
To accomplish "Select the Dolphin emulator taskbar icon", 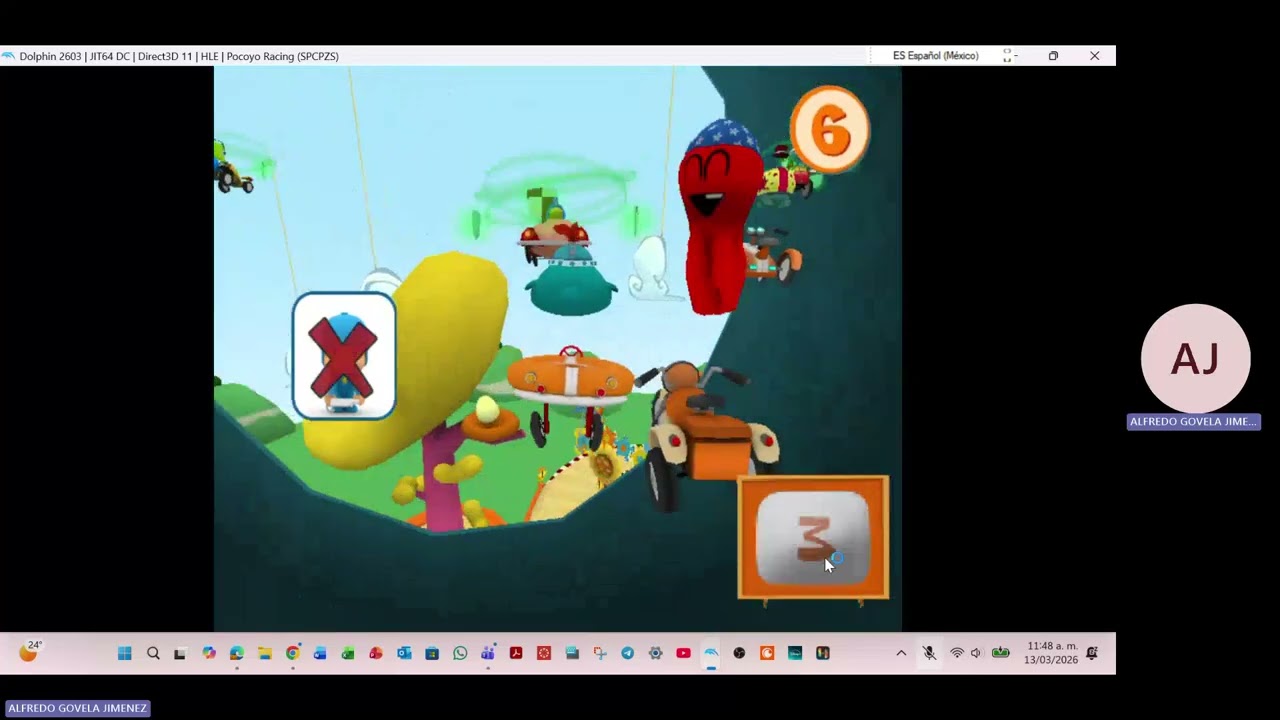I will 711,653.
